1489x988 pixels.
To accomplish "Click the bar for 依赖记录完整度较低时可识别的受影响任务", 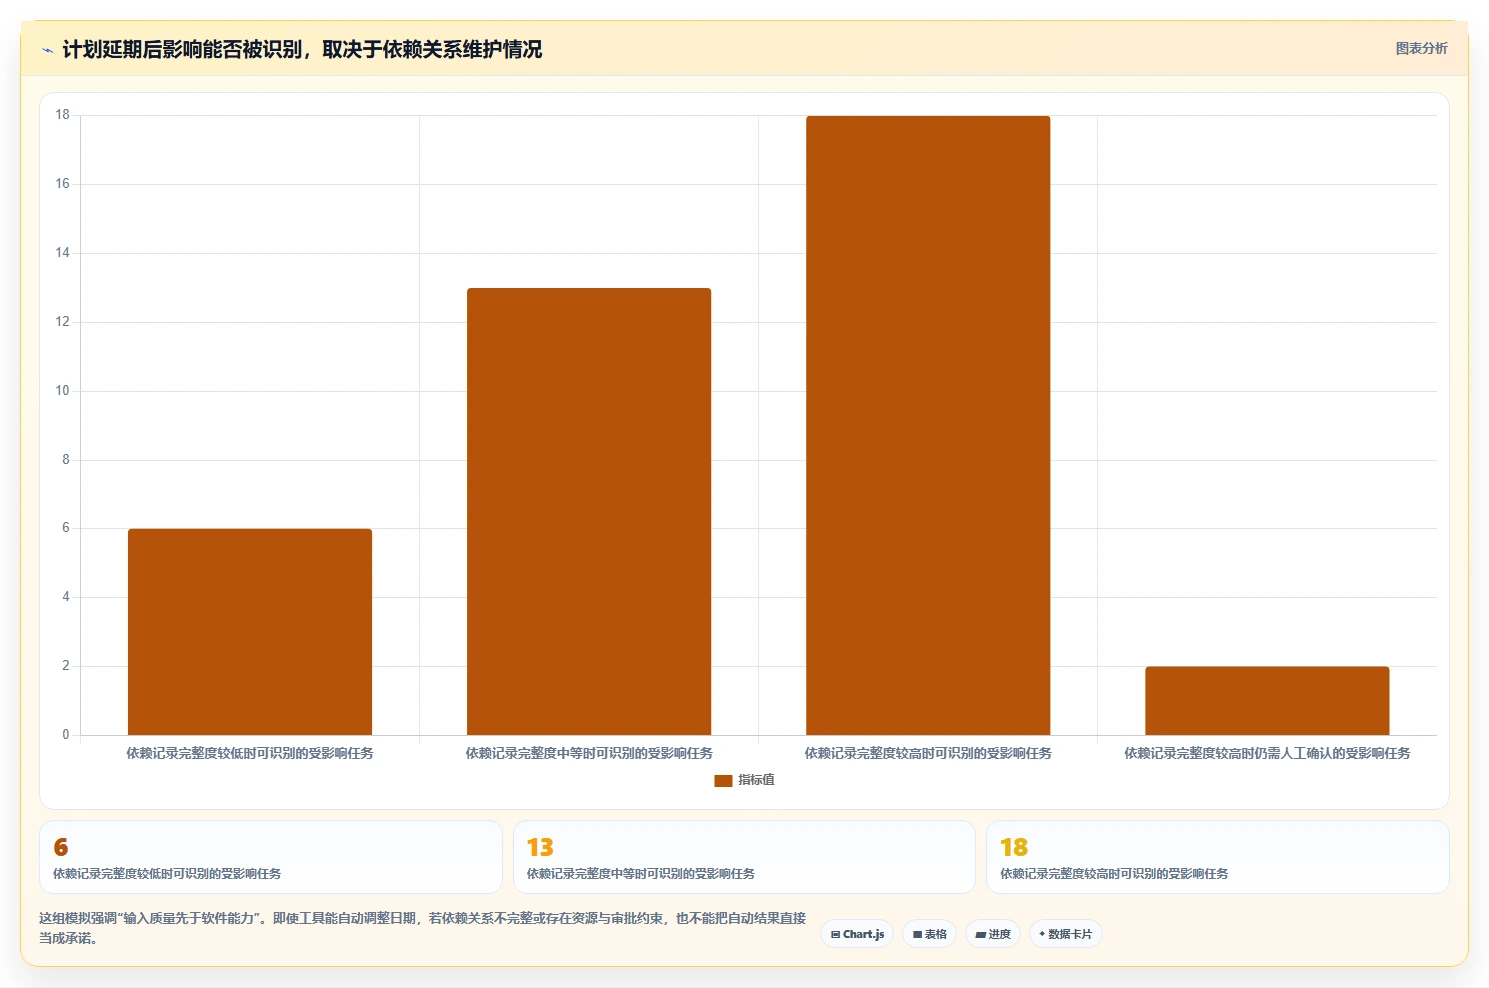I will click(250, 632).
